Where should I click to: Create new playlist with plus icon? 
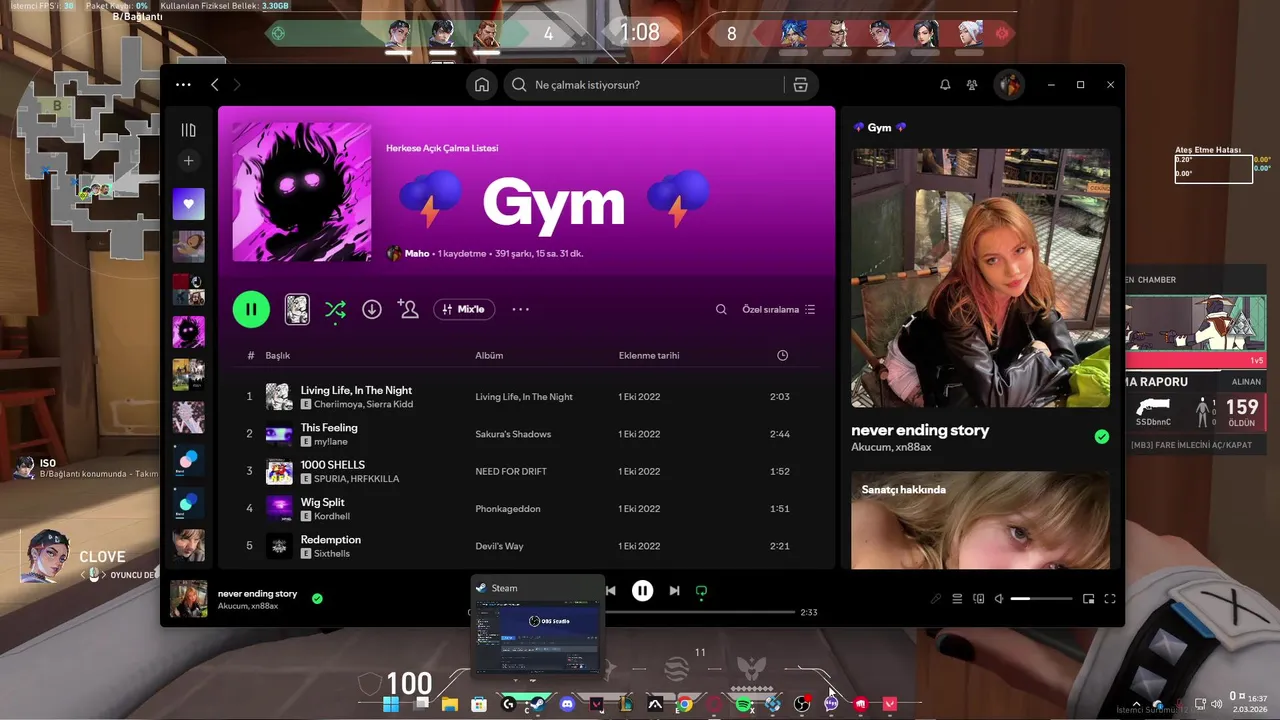[x=188, y=161]
